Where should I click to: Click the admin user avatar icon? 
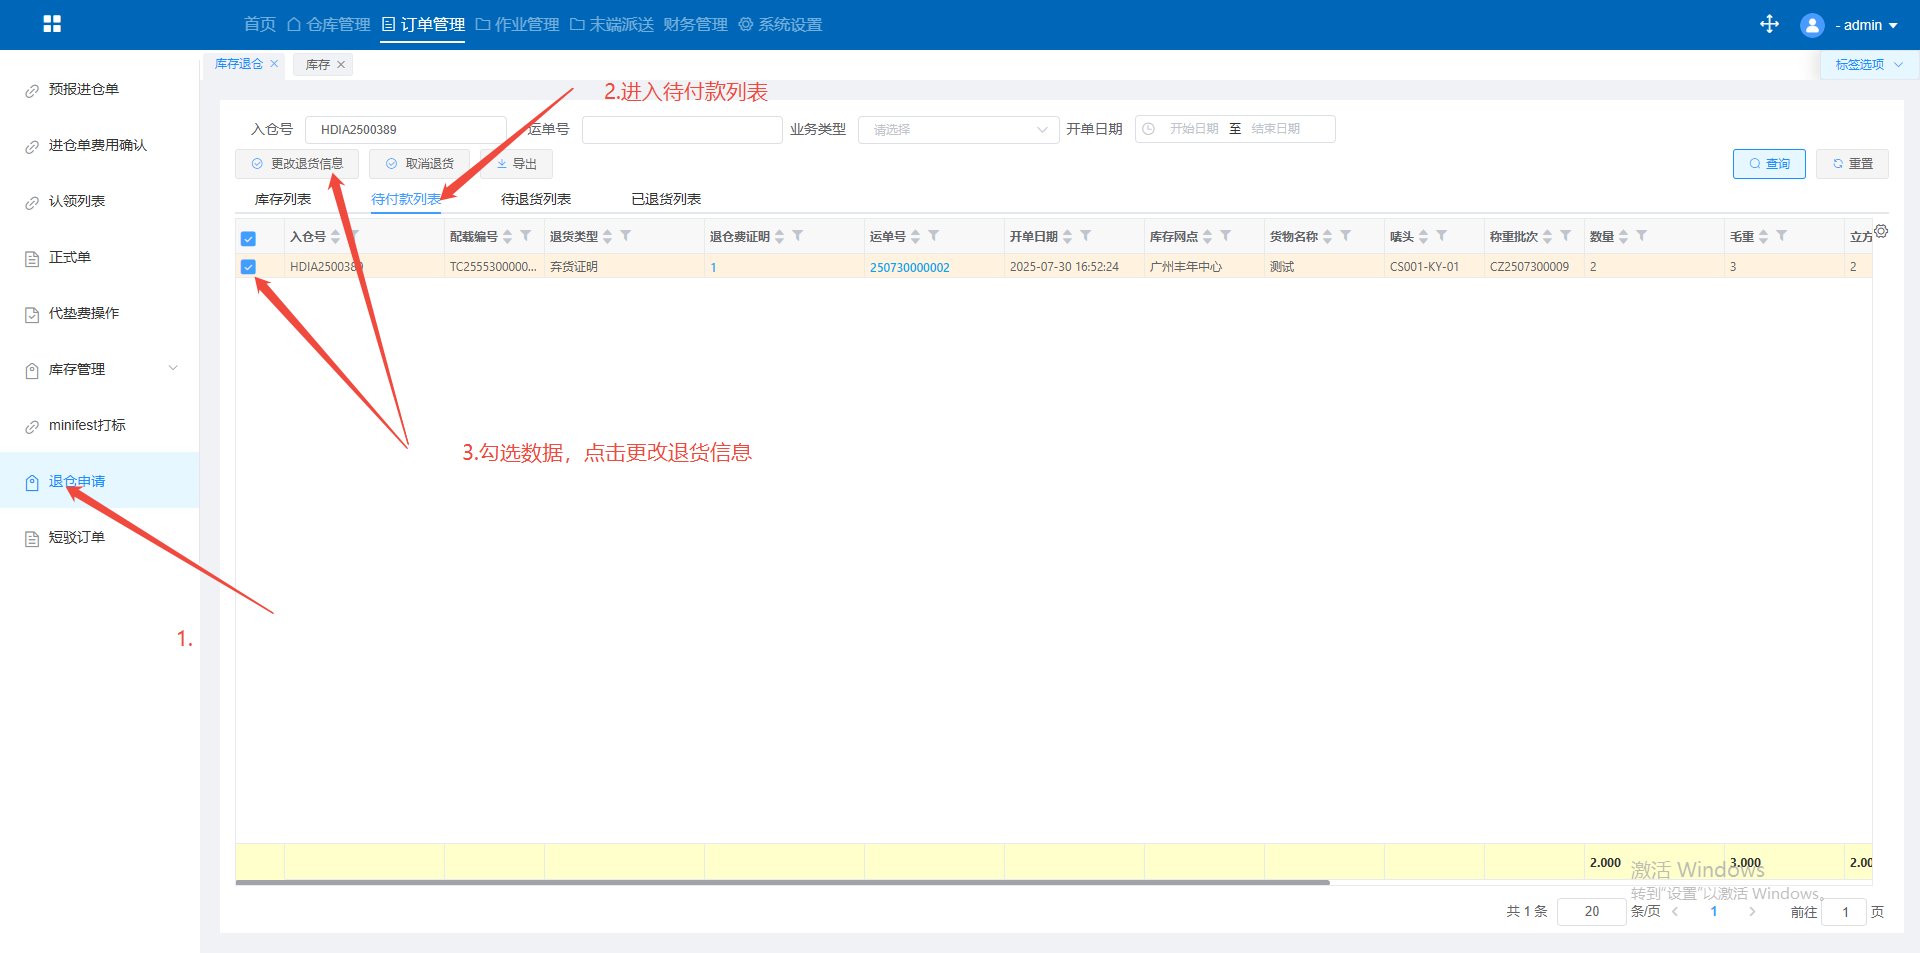[x=1811, y=25]
